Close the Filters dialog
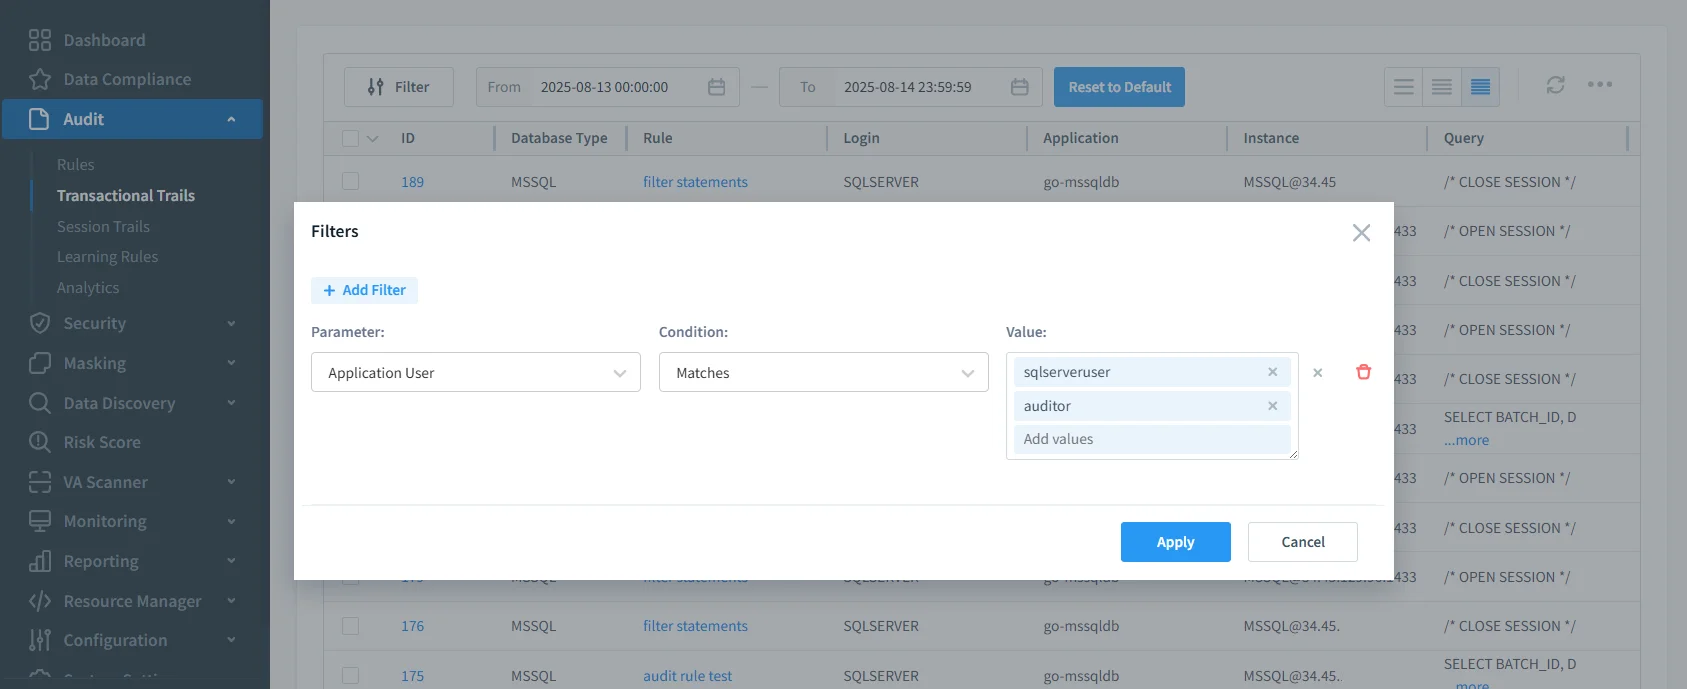1687x689 pixels. 1361,233
